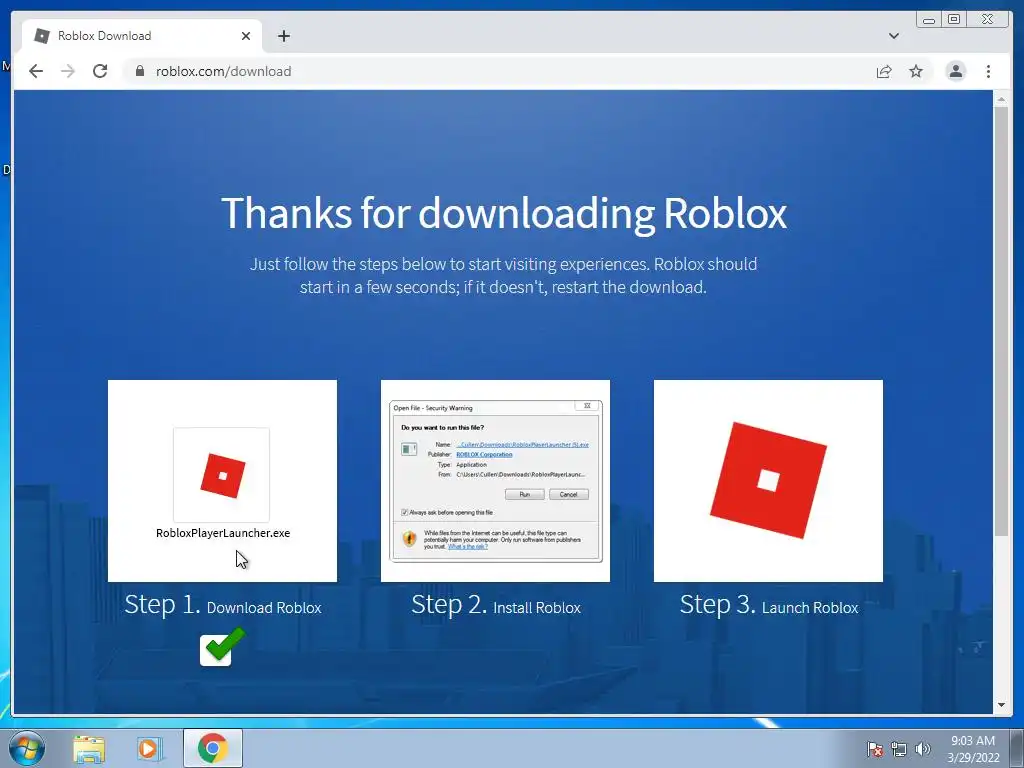Click the browser forward arrow

tap(68, 71)
